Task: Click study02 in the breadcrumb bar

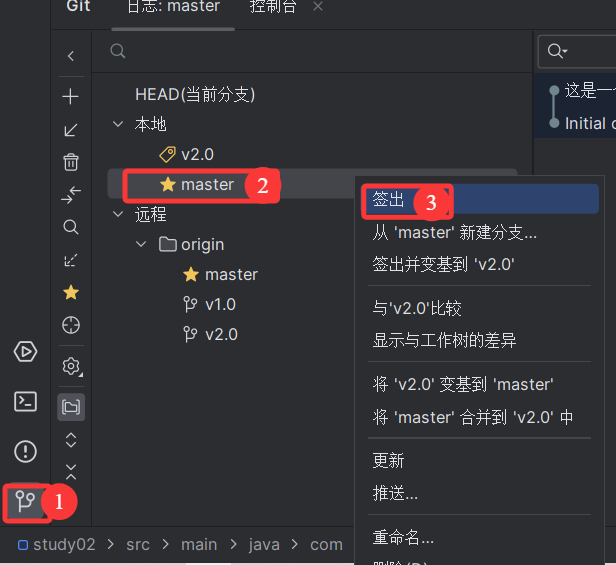Action: (64, 545)
